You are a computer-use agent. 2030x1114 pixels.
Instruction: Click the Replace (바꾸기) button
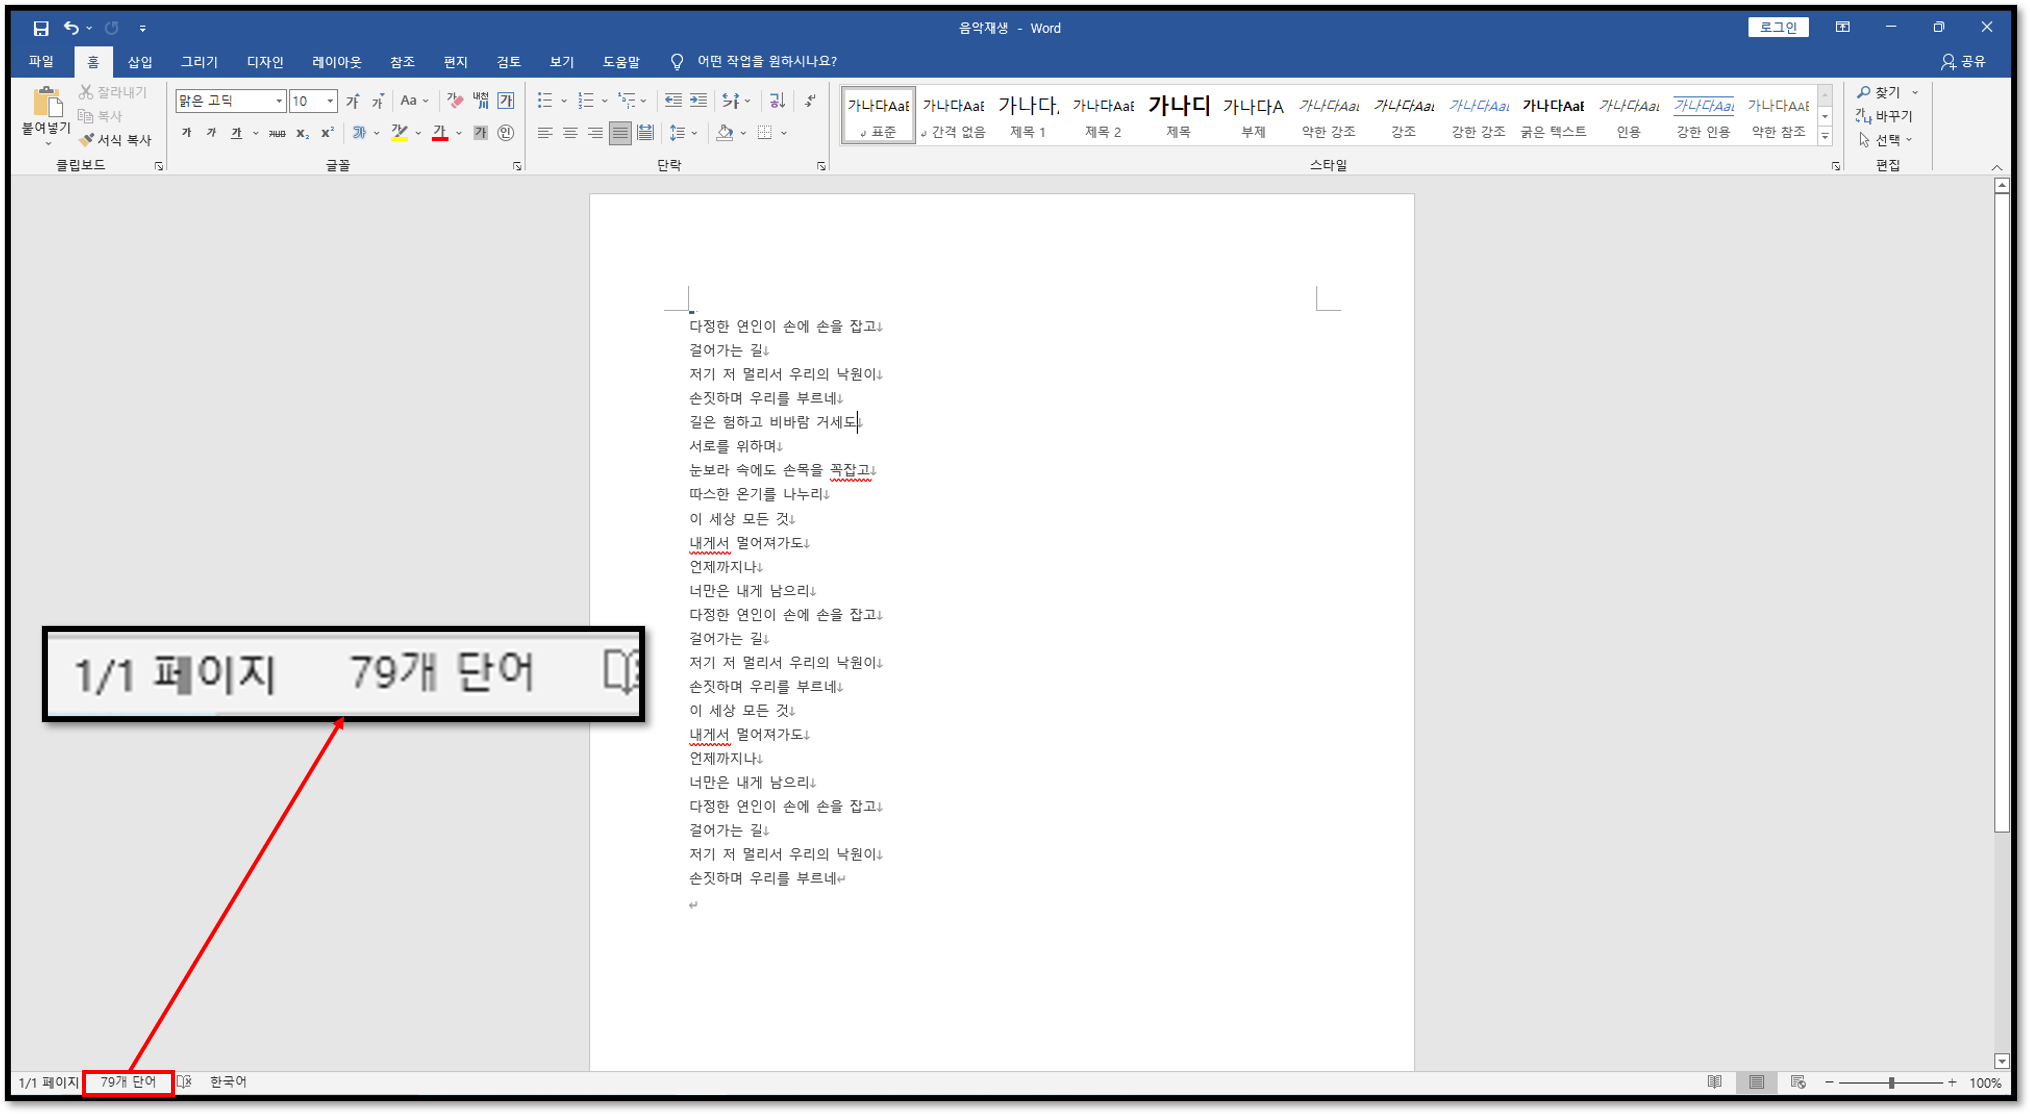(x=1885, y=116)
